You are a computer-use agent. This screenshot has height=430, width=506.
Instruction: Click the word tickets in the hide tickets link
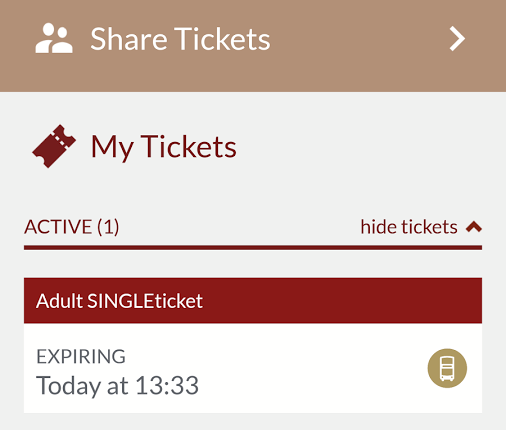(x=430, y=227)
